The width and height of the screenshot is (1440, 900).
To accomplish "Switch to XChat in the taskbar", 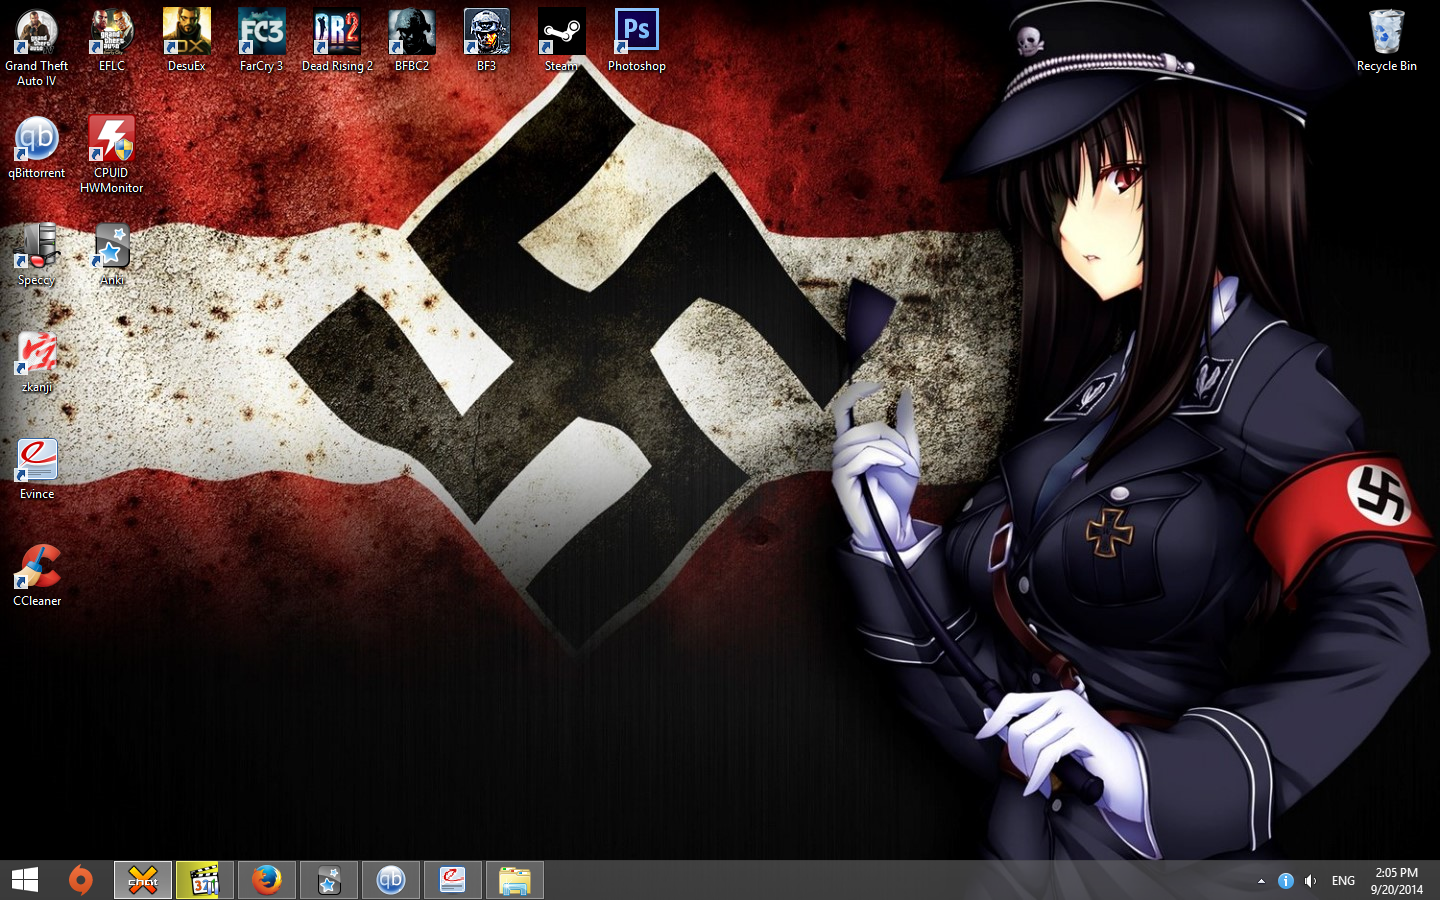I will tap(143, 880).
